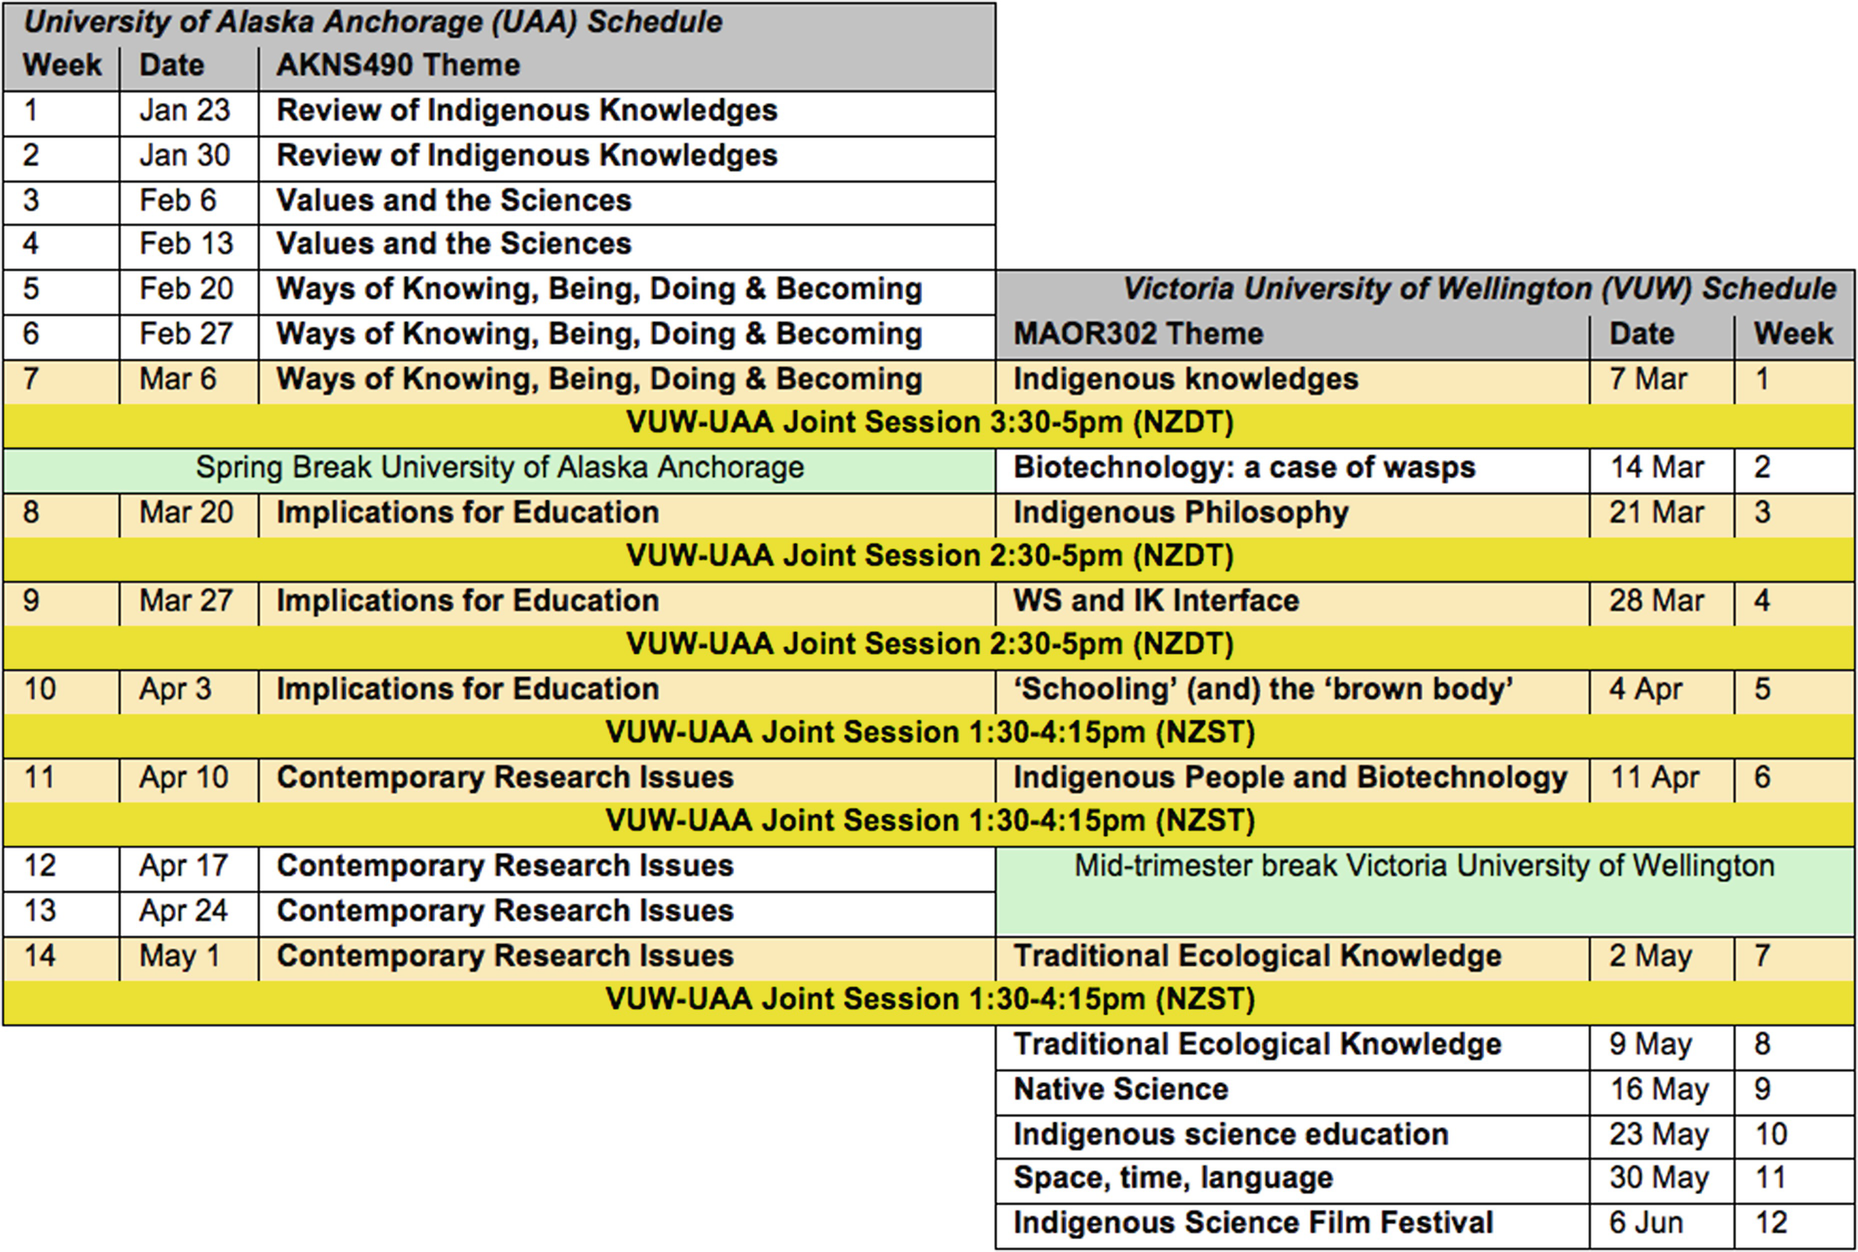Select the '30 May' date cell

point(1661,1180)
